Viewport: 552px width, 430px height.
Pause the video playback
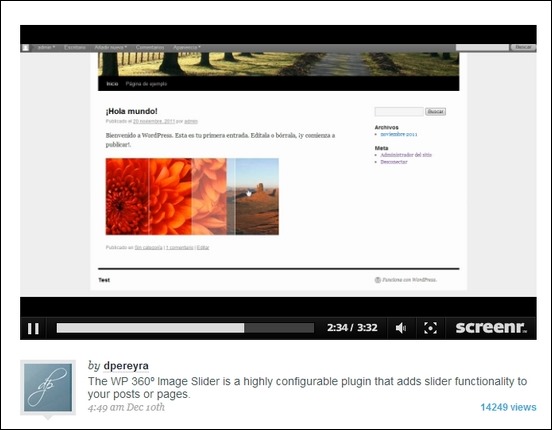click(33, 329)
